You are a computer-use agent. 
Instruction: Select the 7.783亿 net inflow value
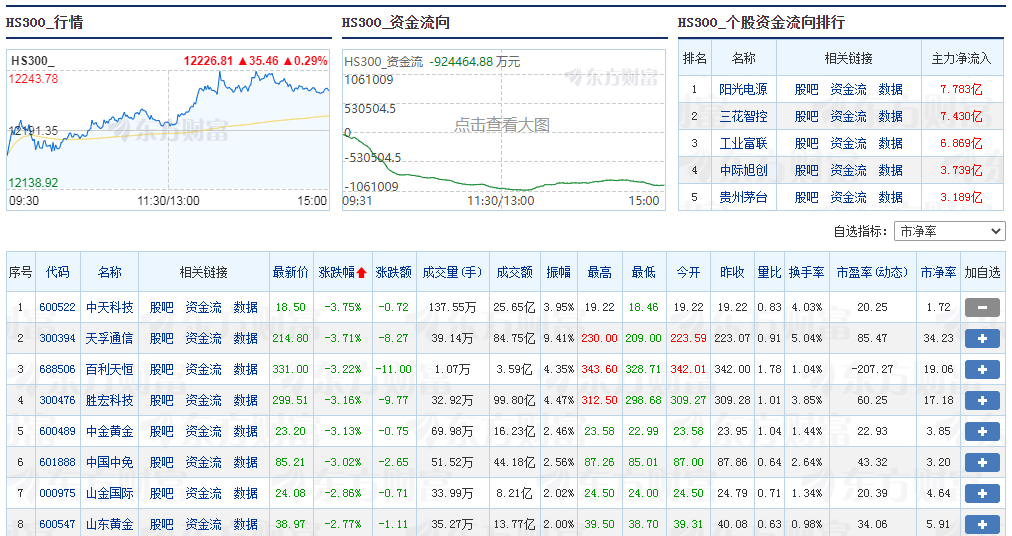(x=961, y=89)
